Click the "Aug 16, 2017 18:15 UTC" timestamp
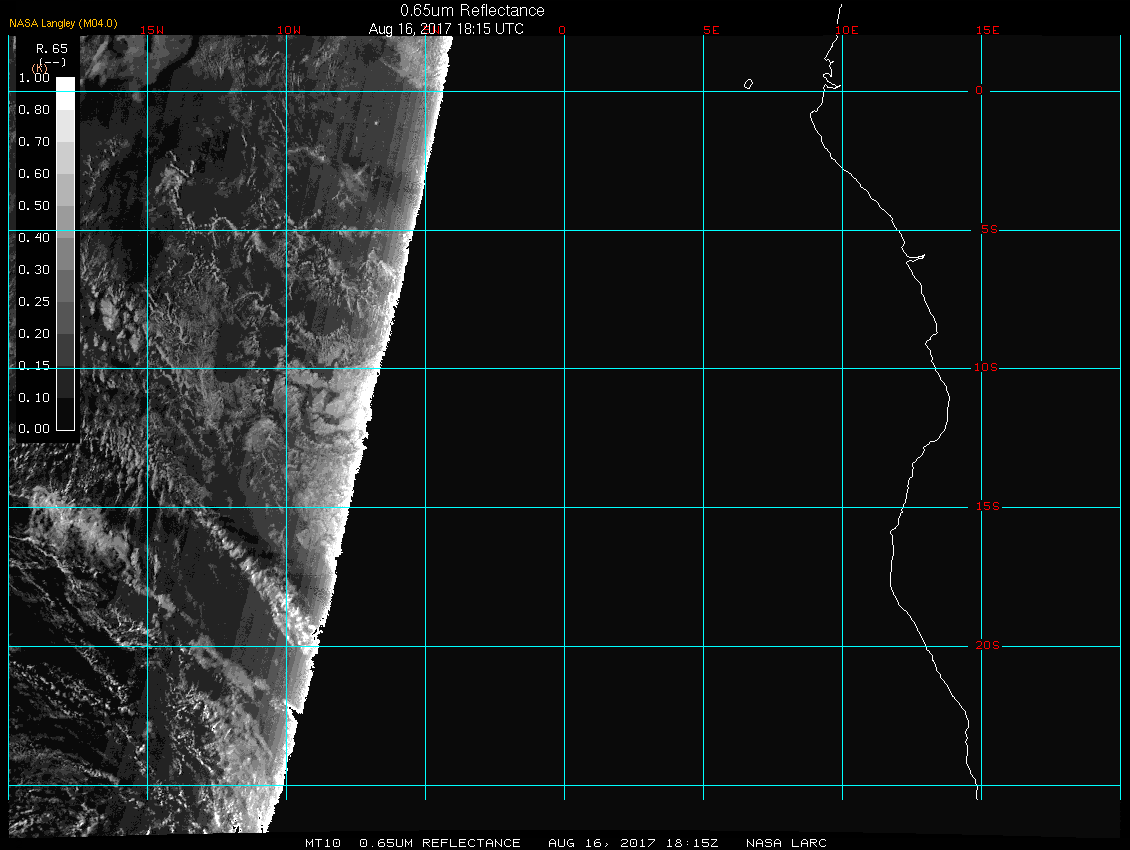Image resolution: width=1130 pixels, height=850 pixels. [x=446, y=29]
